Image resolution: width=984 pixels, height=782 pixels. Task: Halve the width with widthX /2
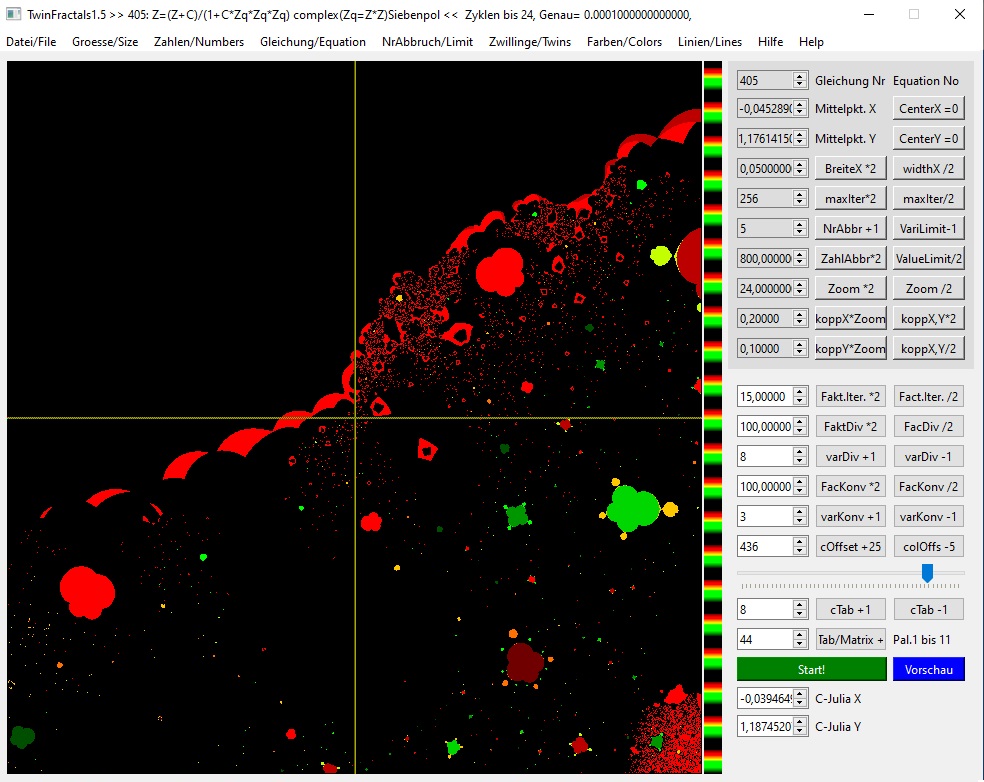tap(929, 169)
